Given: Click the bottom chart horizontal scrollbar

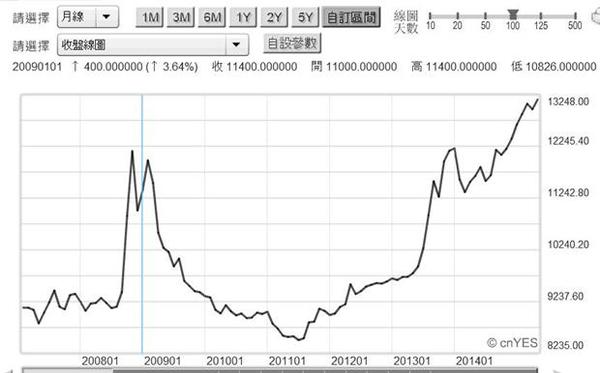Looking at the screenshot, I should (x=280, y=370).
